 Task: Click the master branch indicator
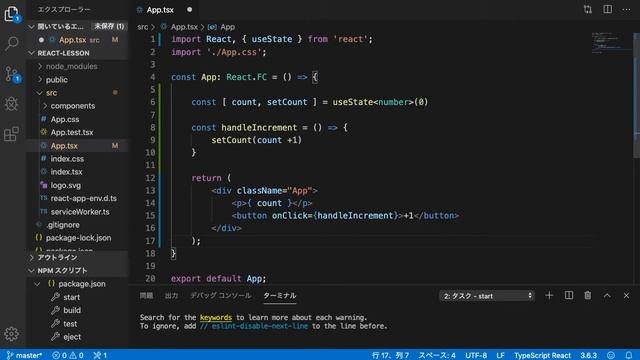24,355
